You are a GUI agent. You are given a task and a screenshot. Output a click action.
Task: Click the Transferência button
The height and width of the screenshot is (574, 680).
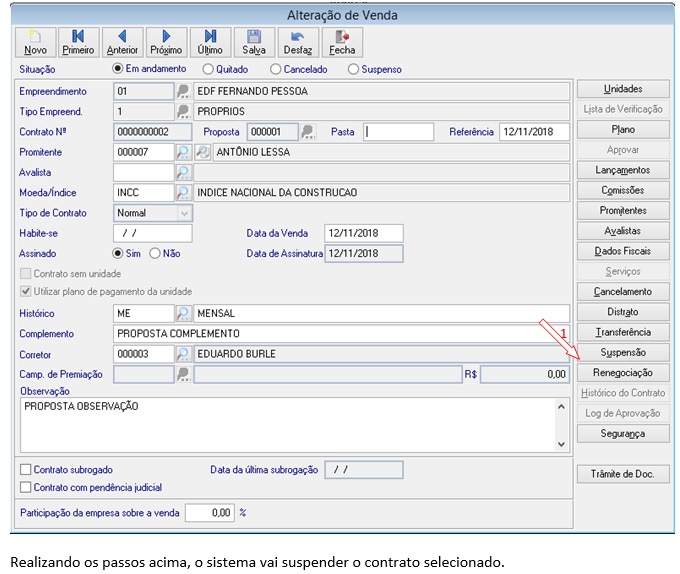point(623,332)
